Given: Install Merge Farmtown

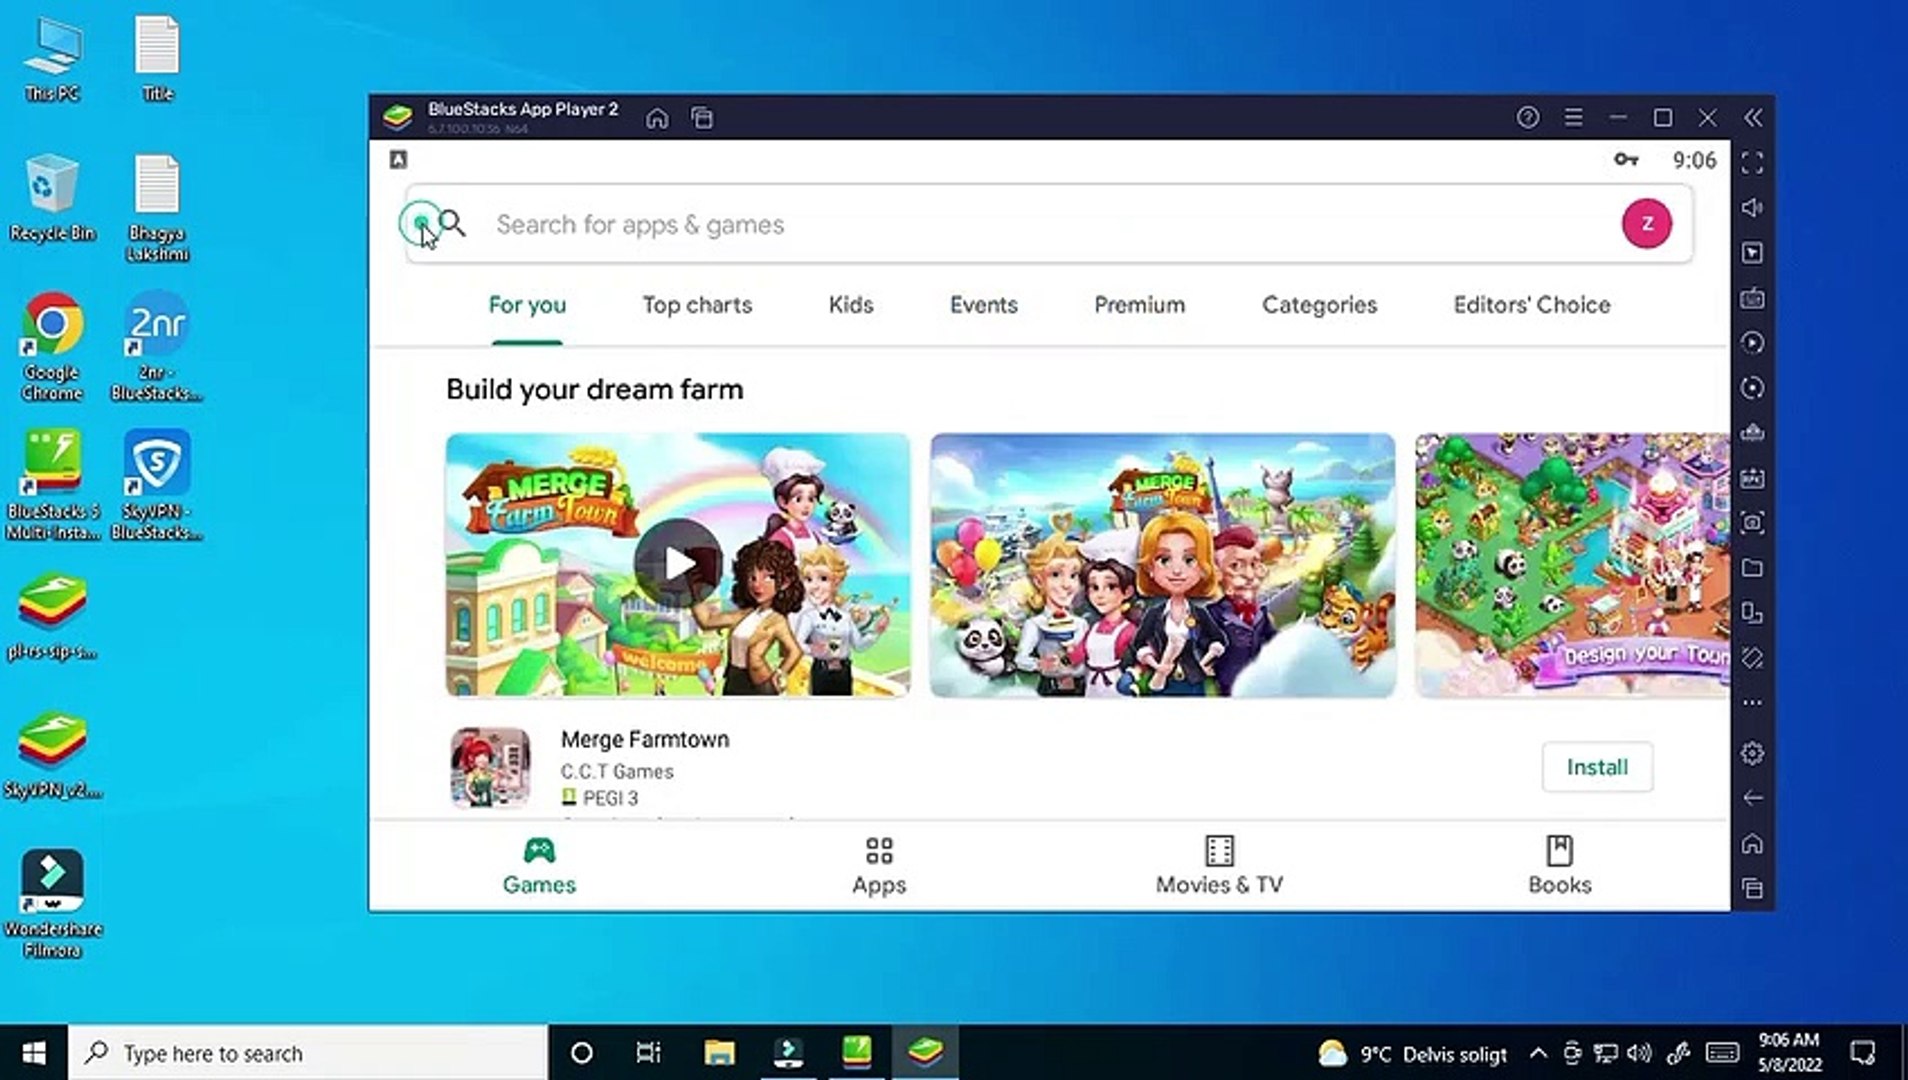Looking at the screenshot, I should click(x=1597, y=767).
